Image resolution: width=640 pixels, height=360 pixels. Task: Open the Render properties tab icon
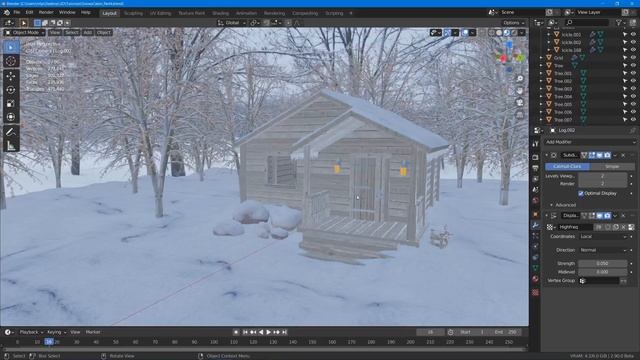click(x=536, y=157)
